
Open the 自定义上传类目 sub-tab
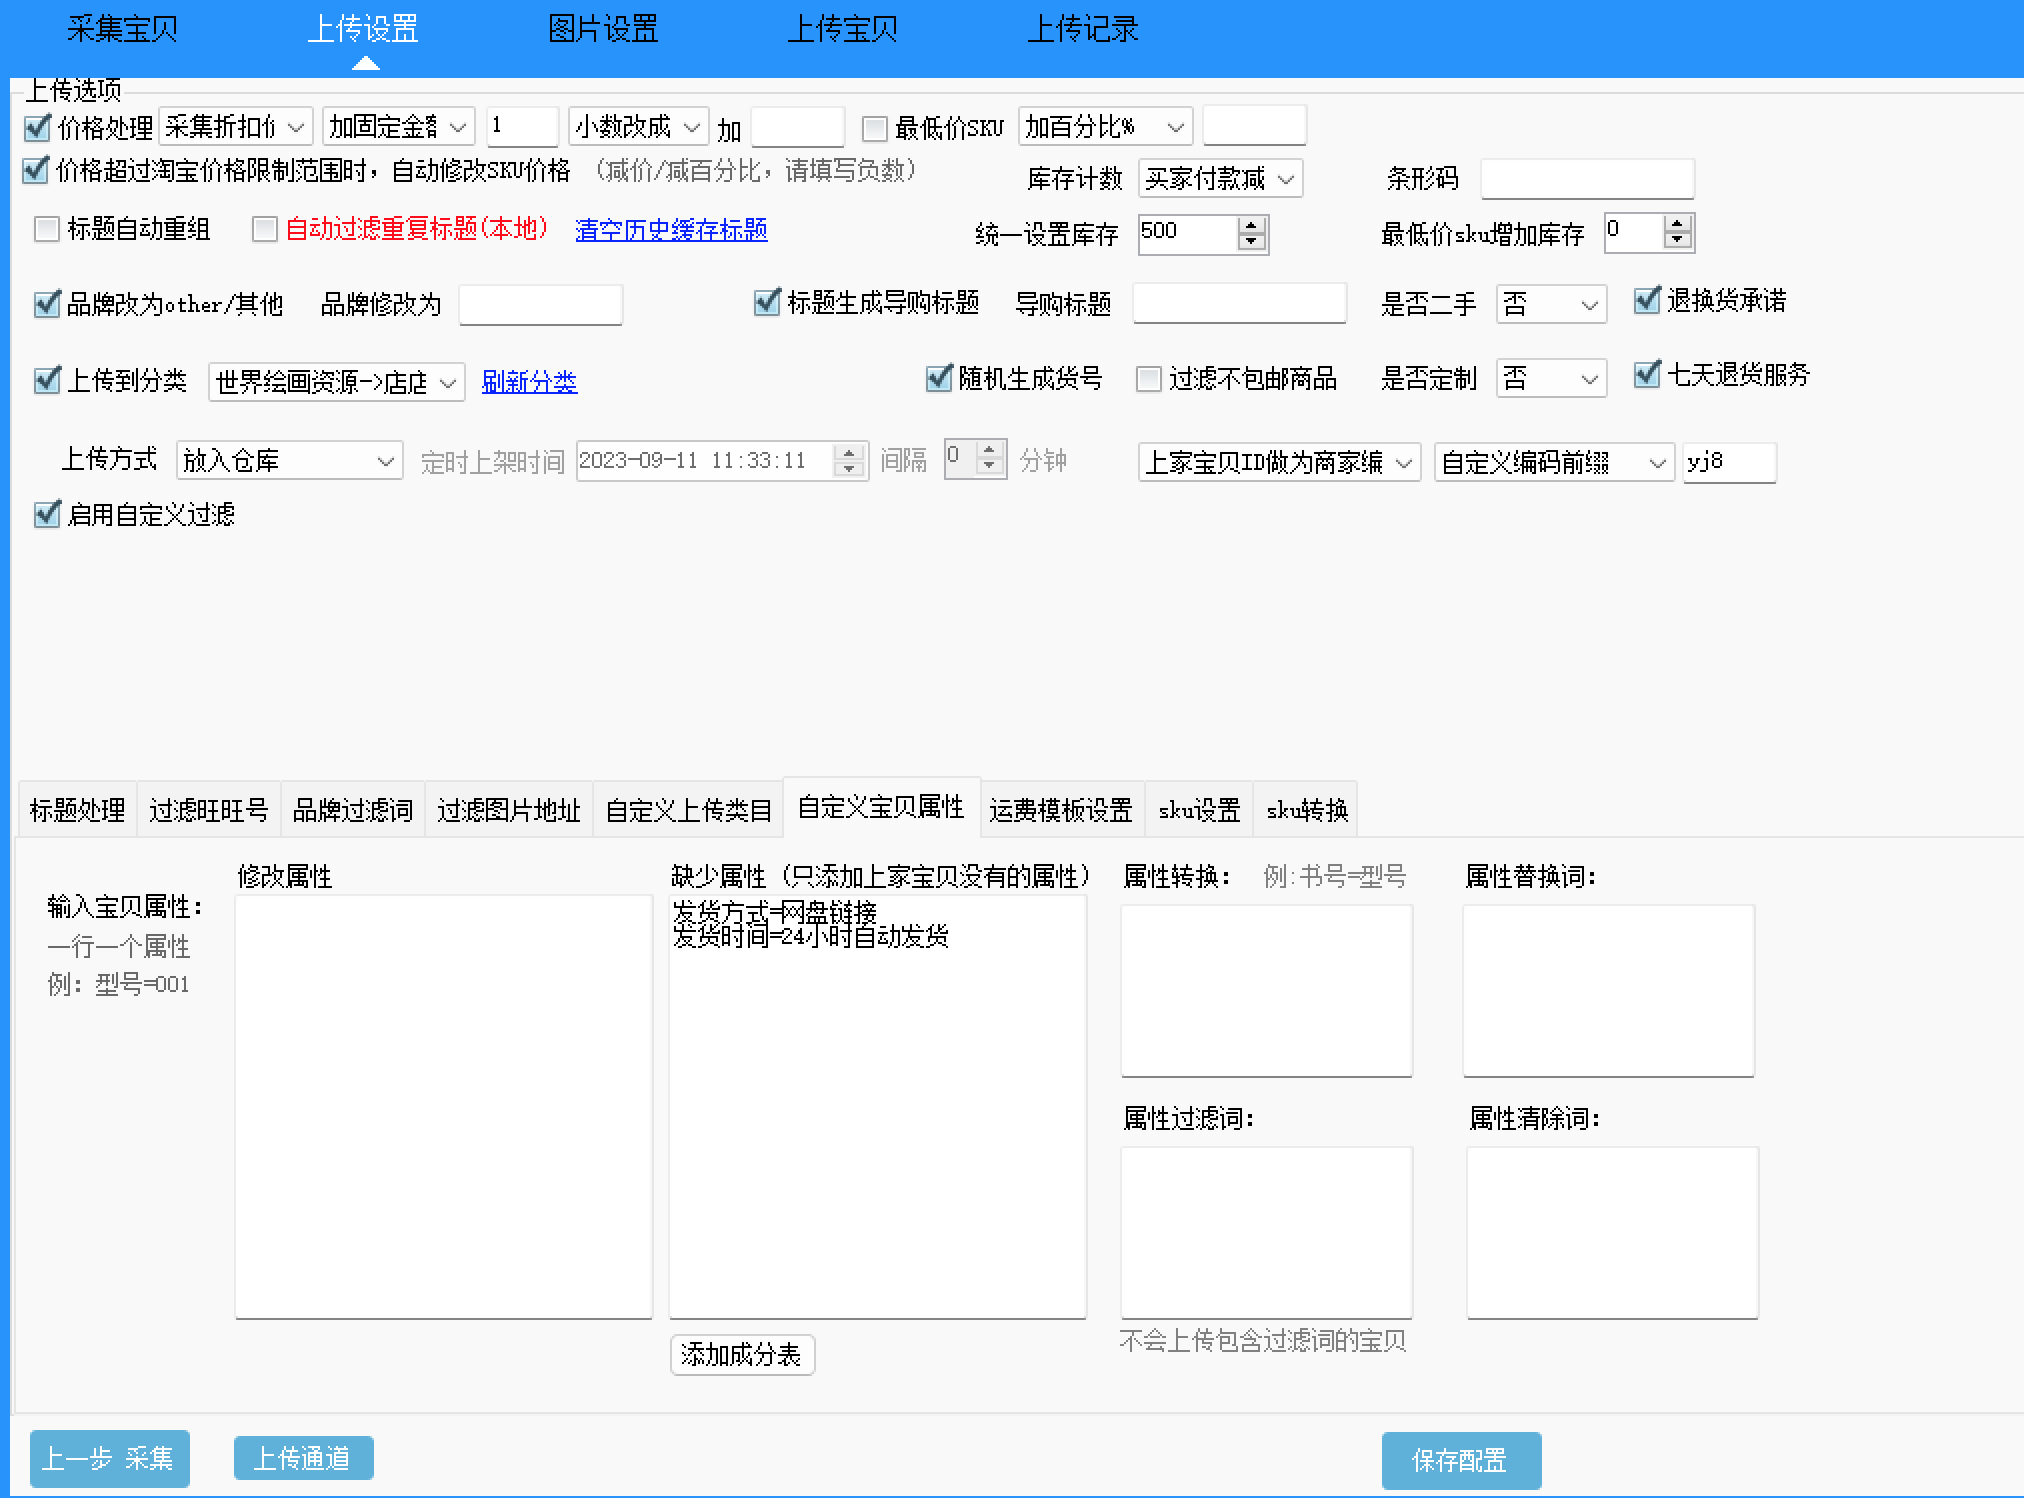(x=689, y=810)
